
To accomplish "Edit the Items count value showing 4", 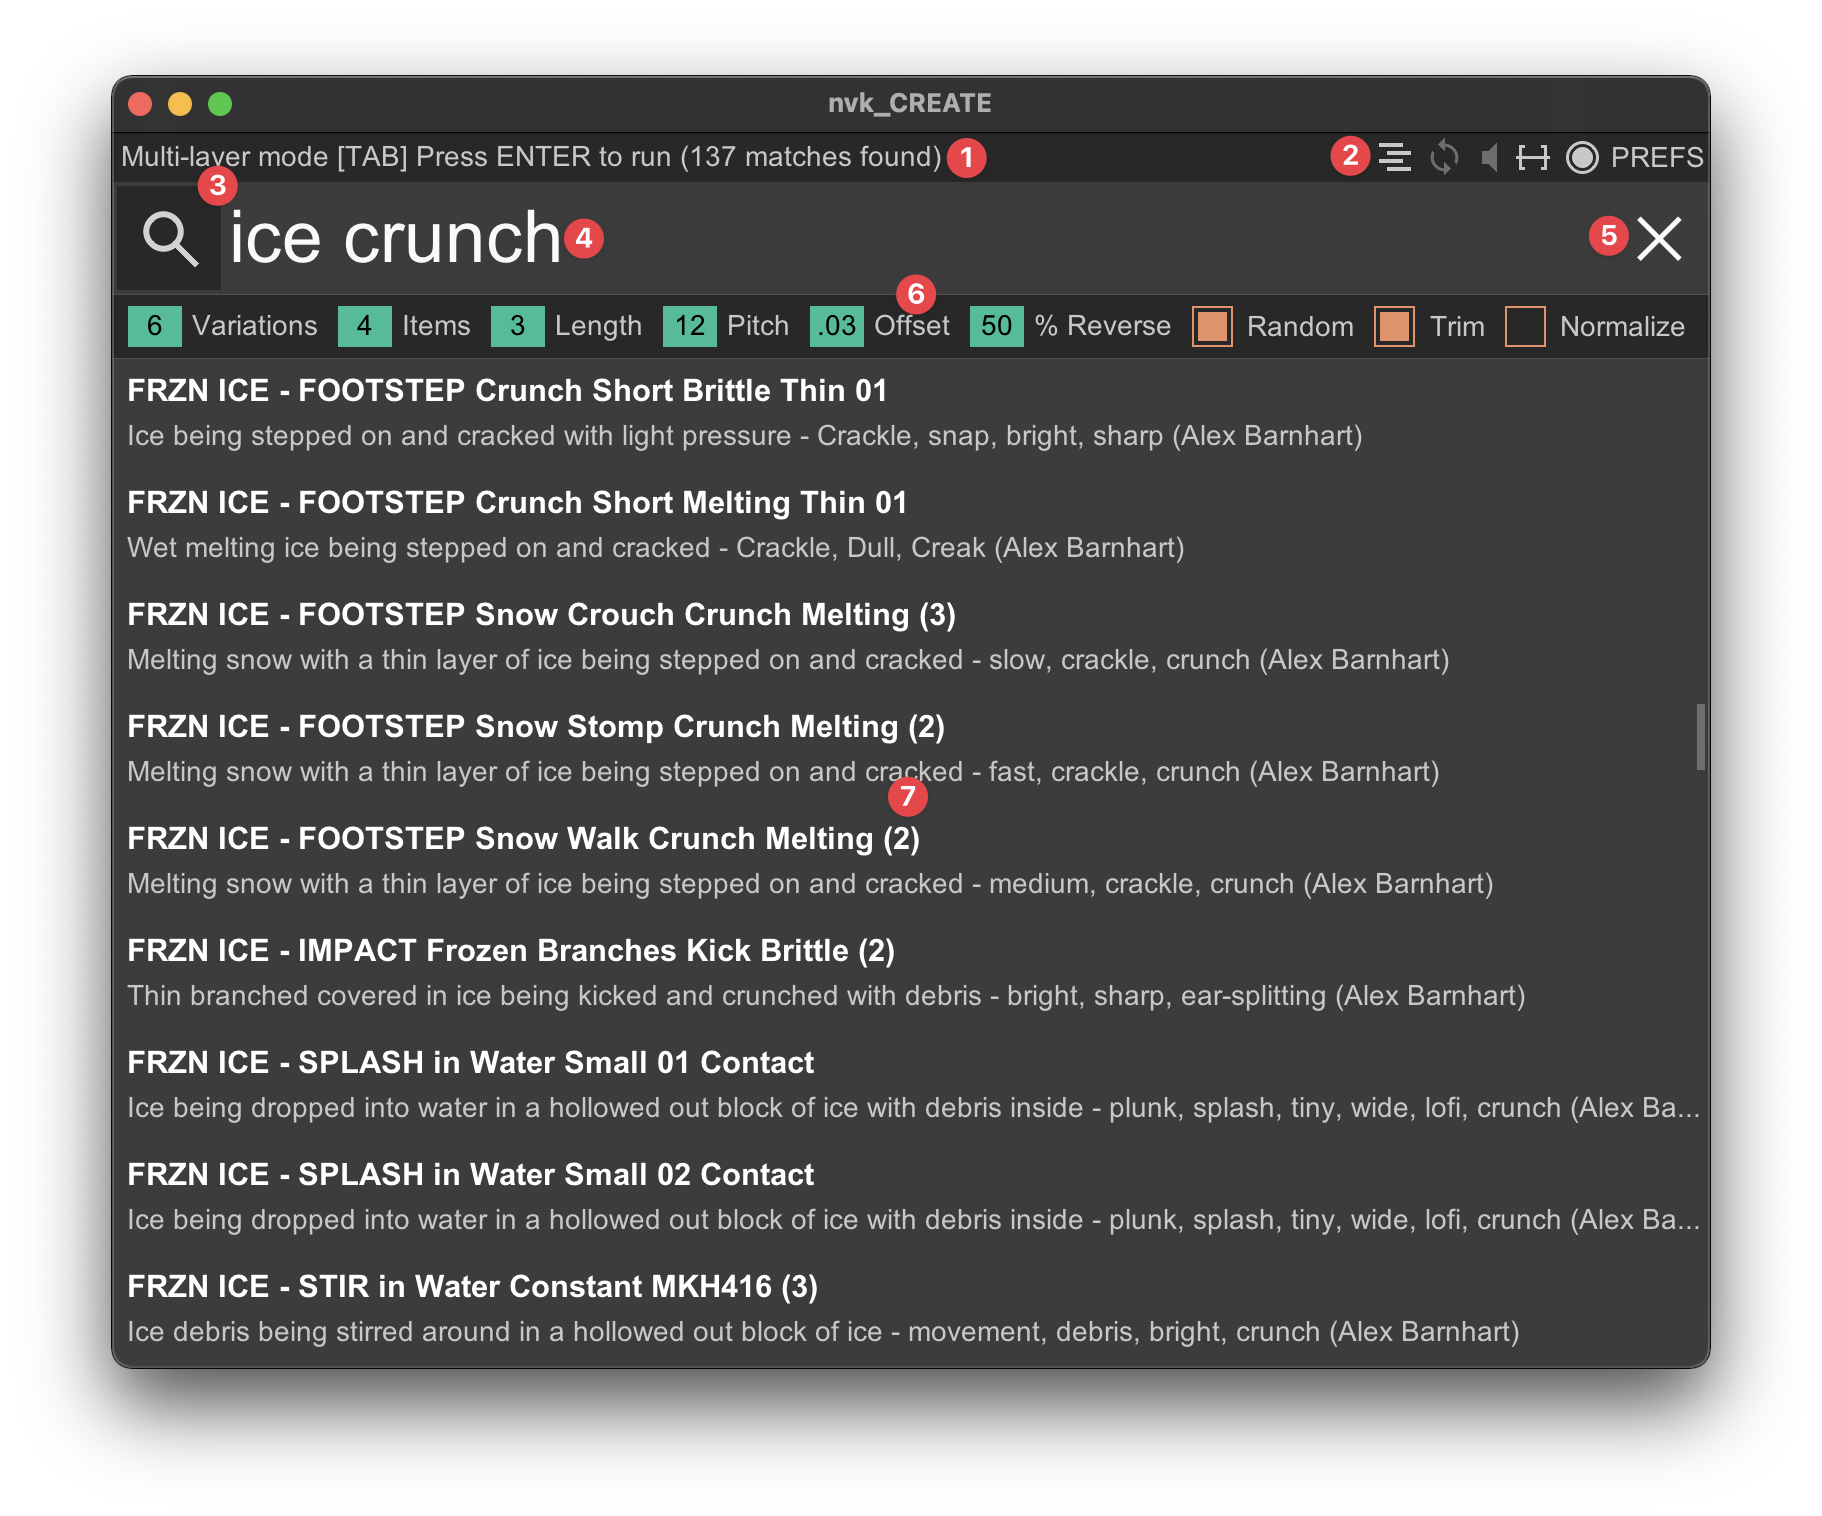I will click(364, 326).
